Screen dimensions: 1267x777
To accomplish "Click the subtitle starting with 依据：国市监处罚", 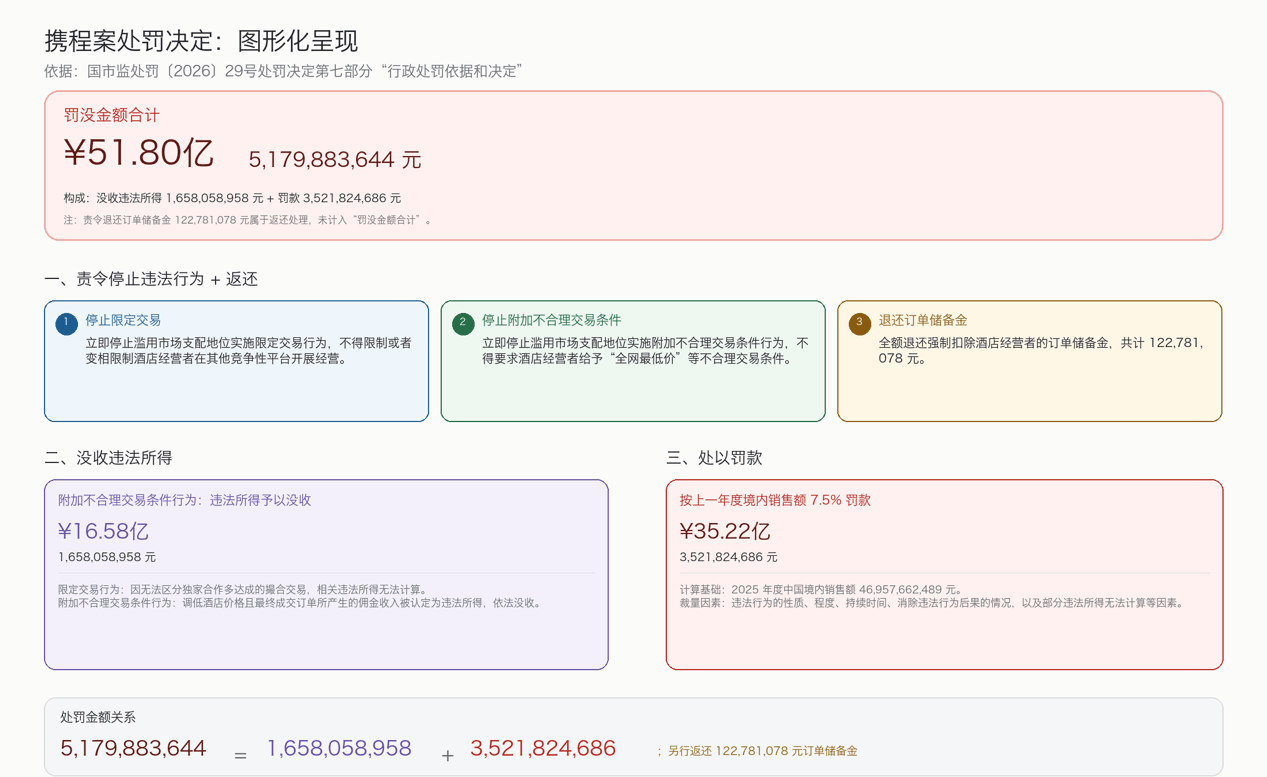I will pyautogui.click(x=284, y=72).
